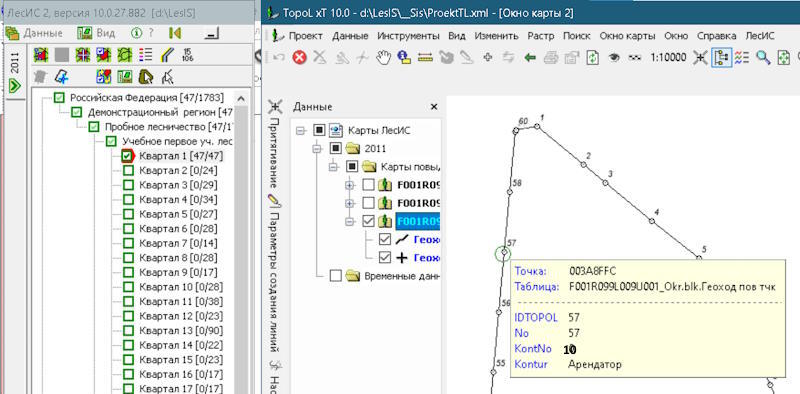Open the Растр menu
Viewport: 800px width, 394px height.
coord(540,36)
